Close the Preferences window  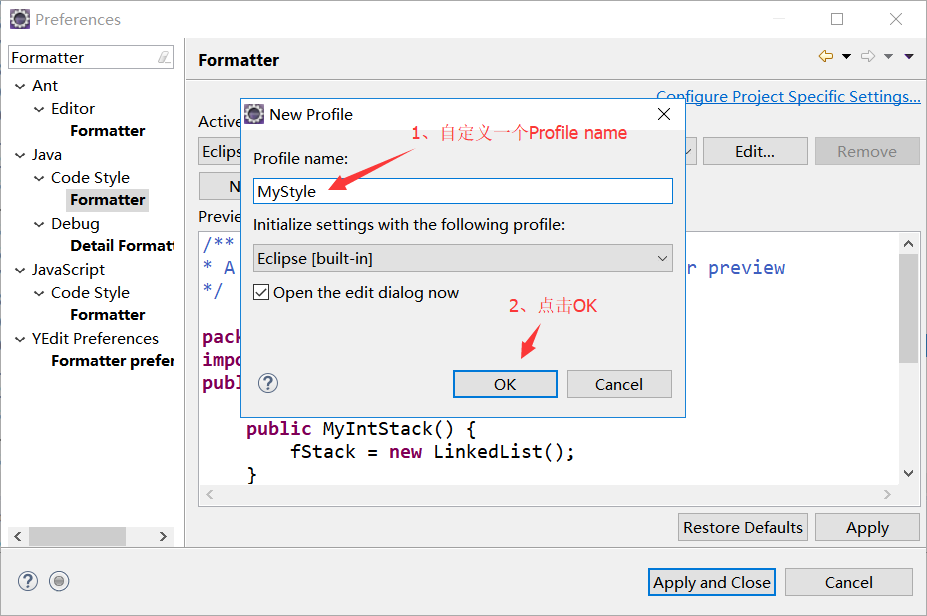(x=896, y=19)
